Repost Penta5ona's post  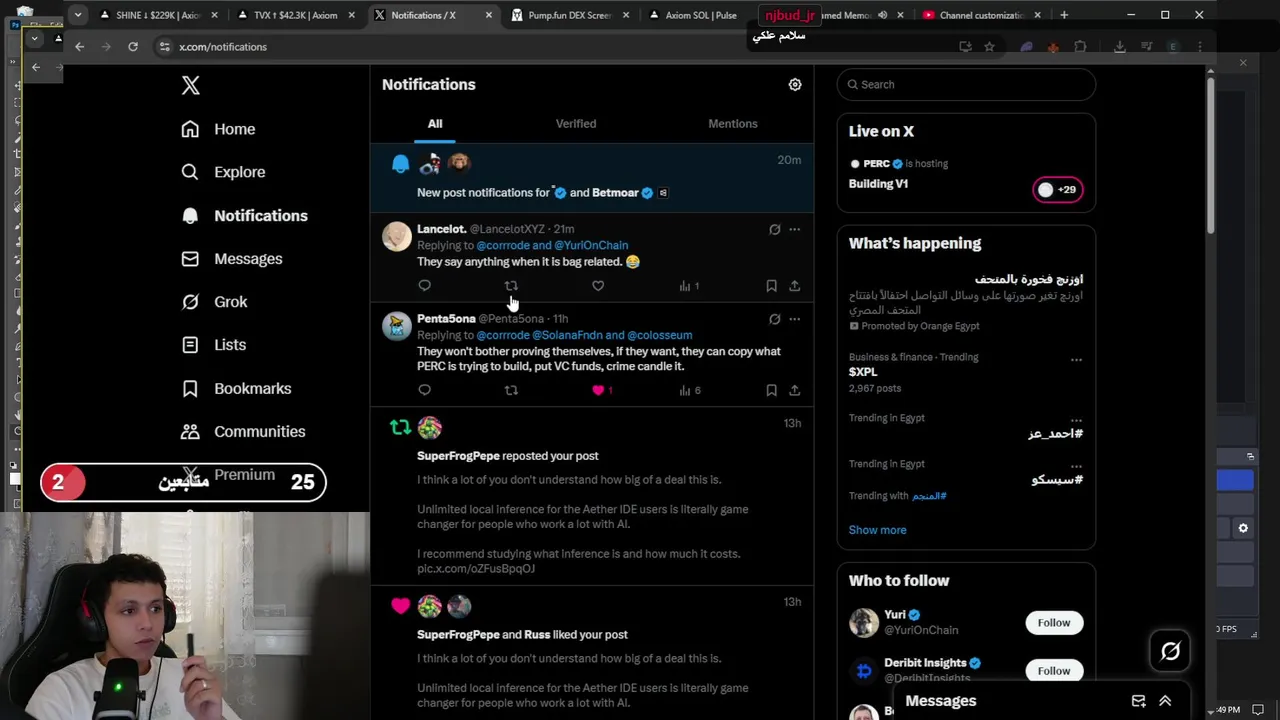click(511, 390)
